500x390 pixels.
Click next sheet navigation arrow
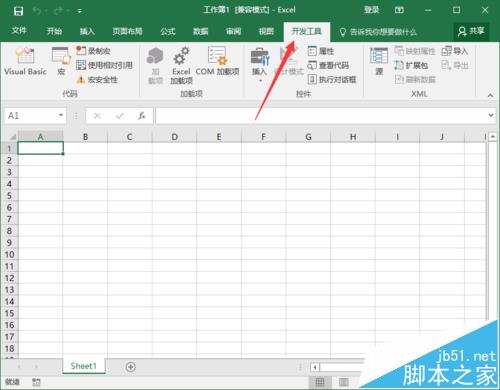[36, 367]
